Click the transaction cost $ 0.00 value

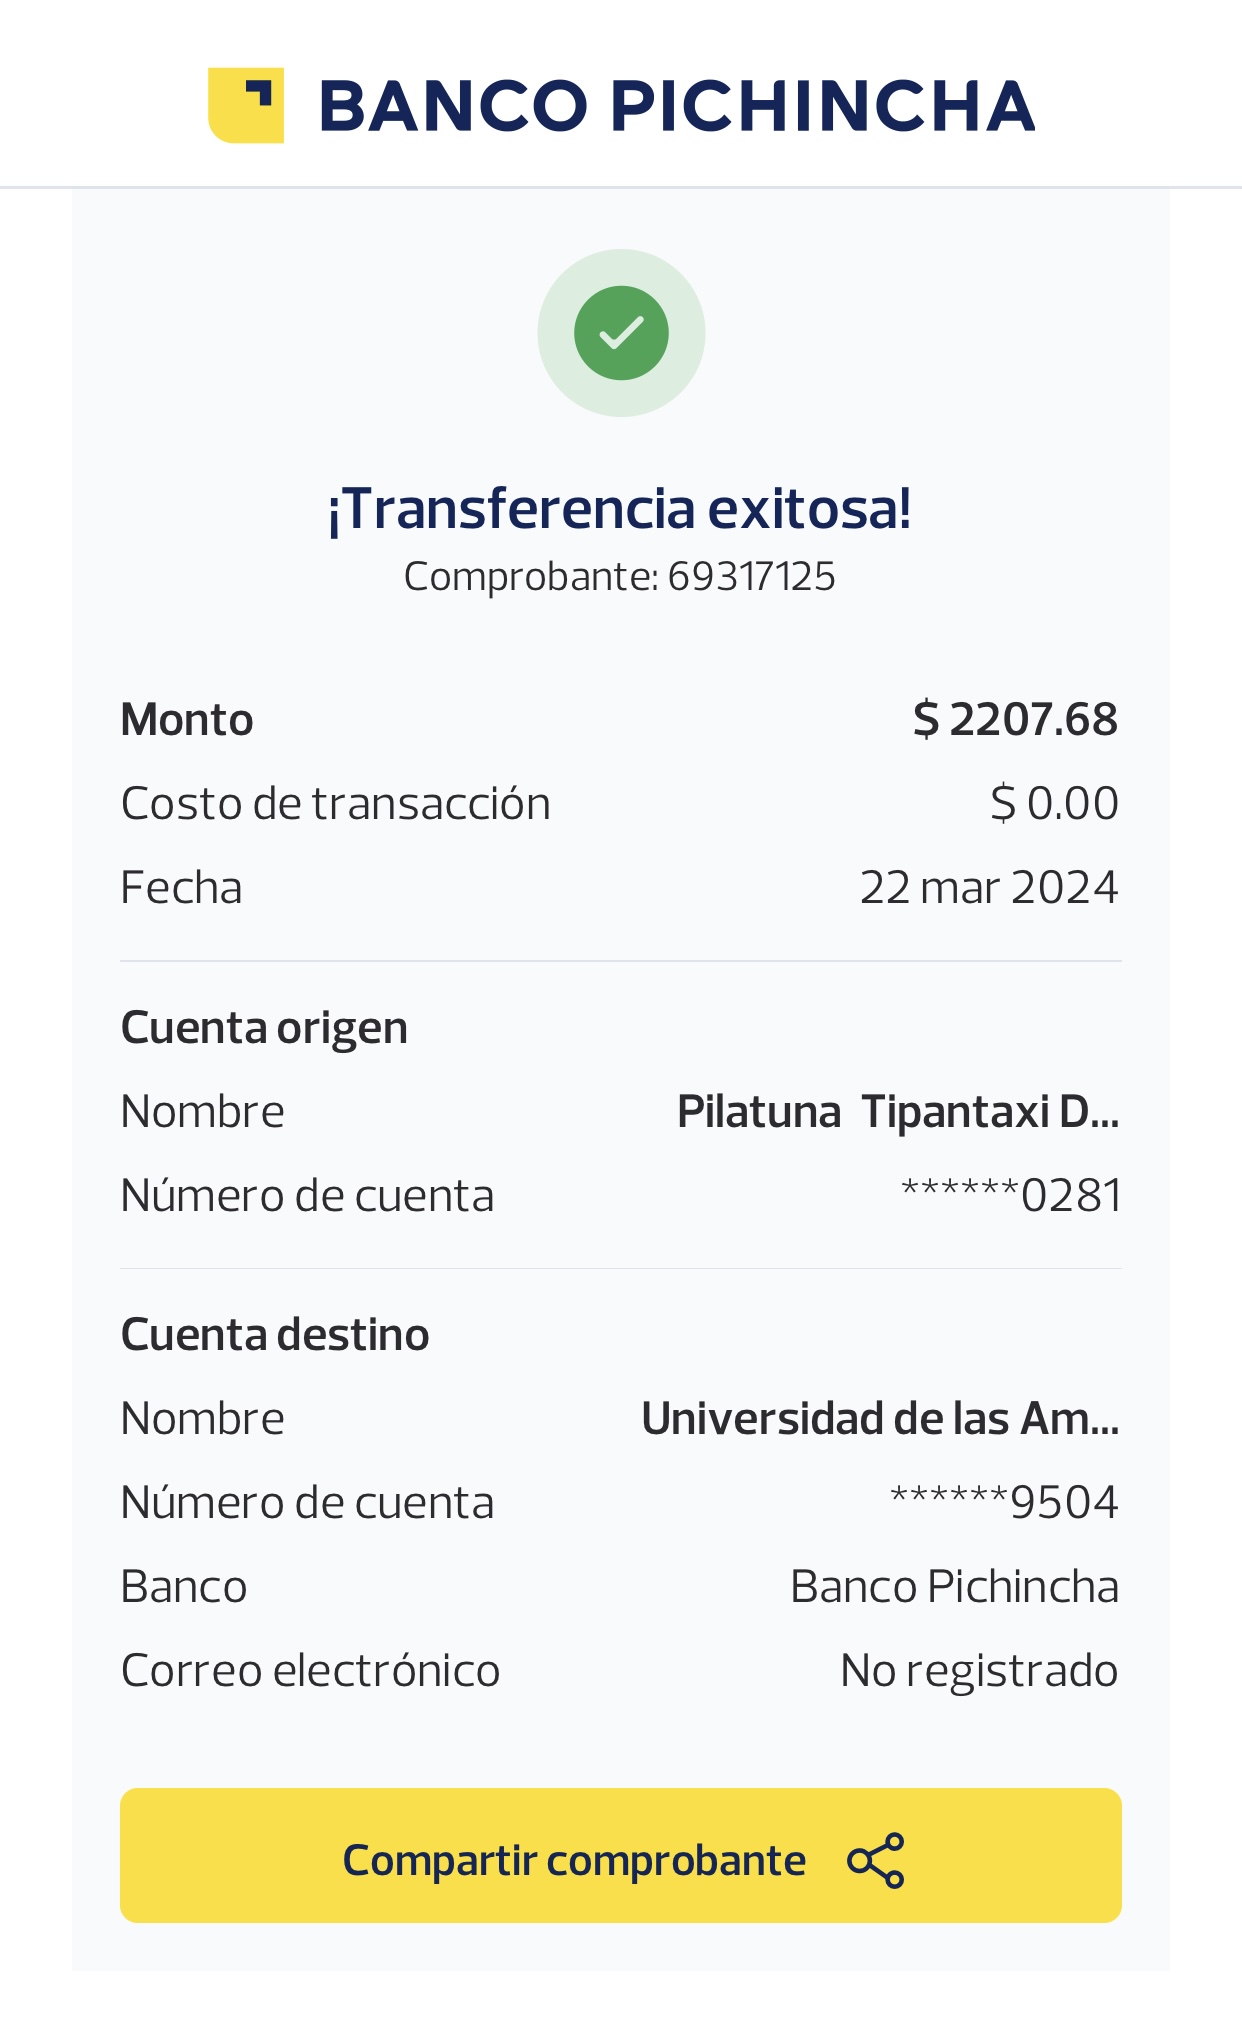pos(1054,804)
